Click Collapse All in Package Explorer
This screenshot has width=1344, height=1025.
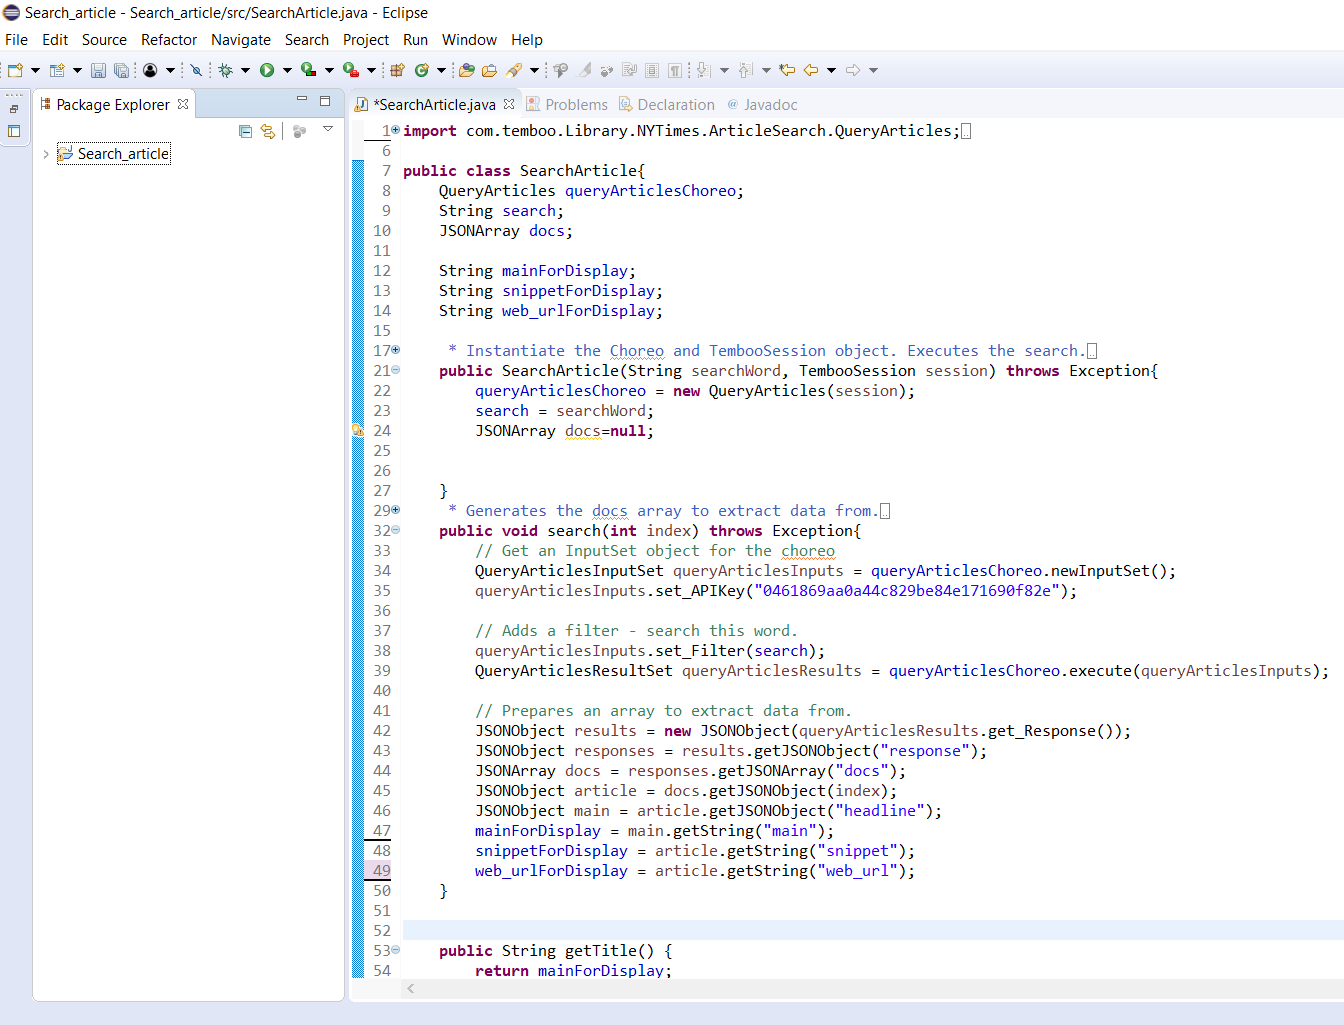[x=246, y=131]
